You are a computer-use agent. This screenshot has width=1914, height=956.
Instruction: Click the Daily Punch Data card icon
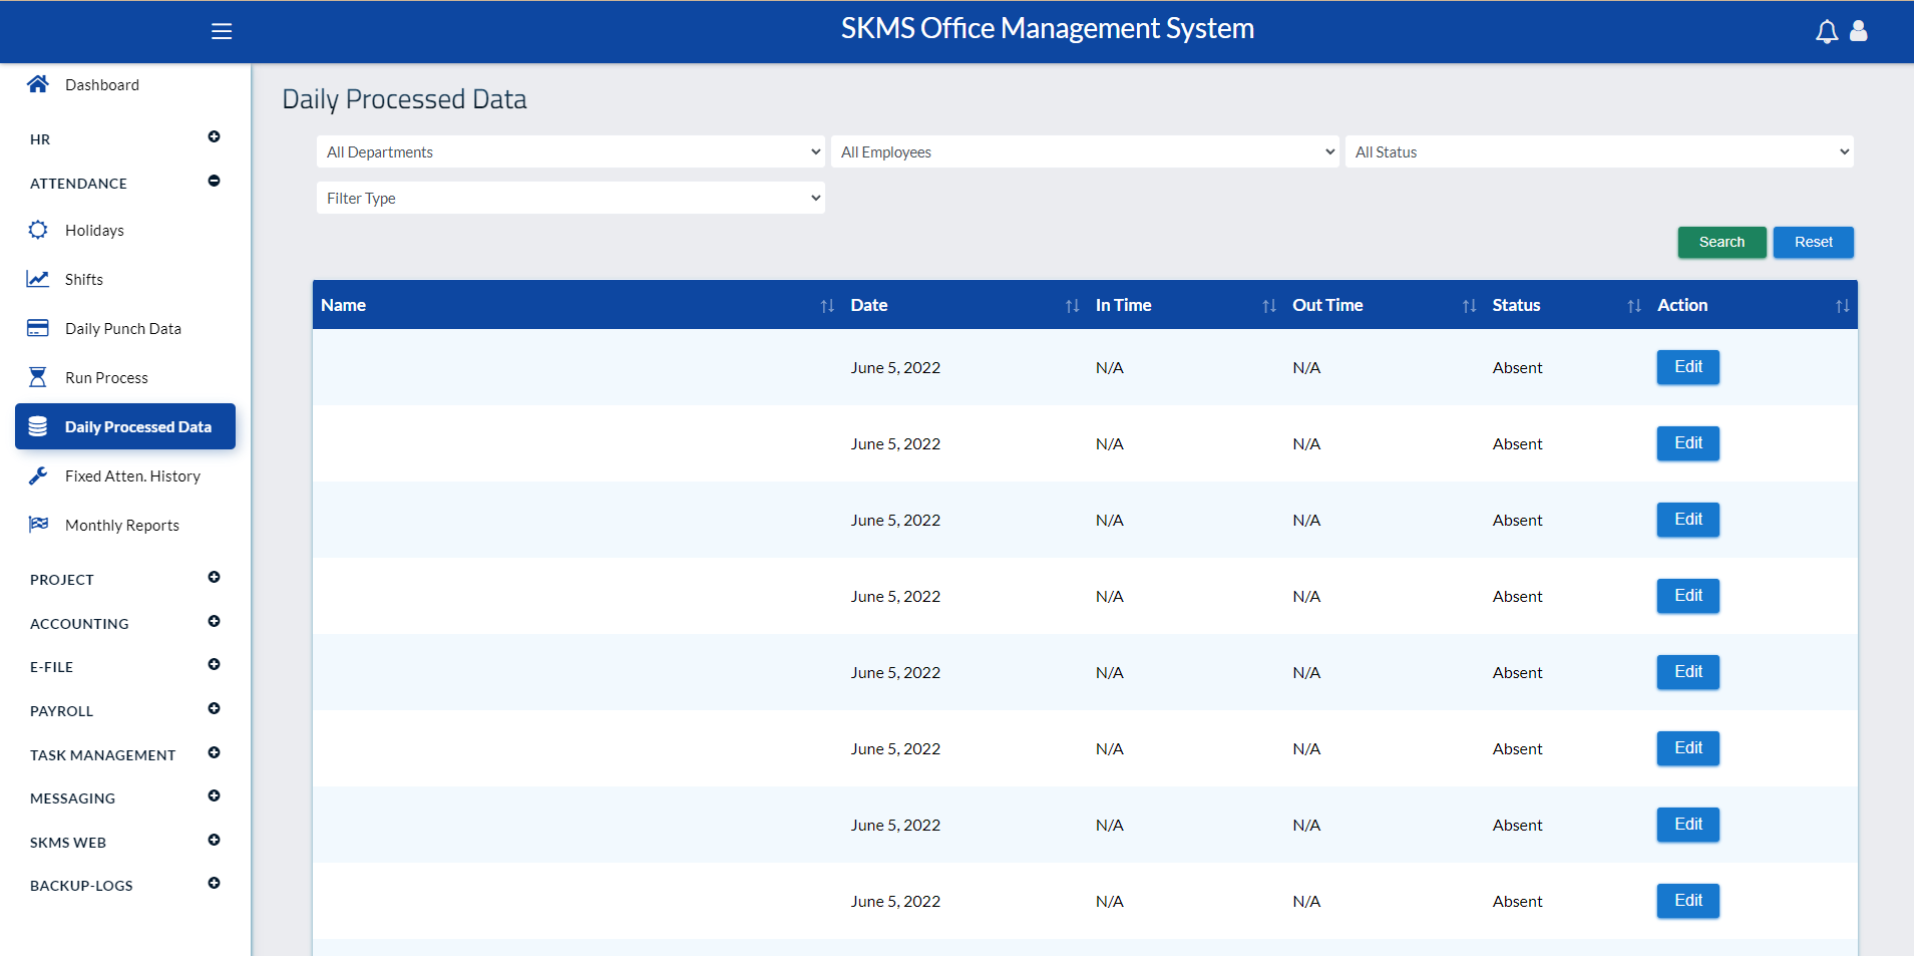[38, 328]
